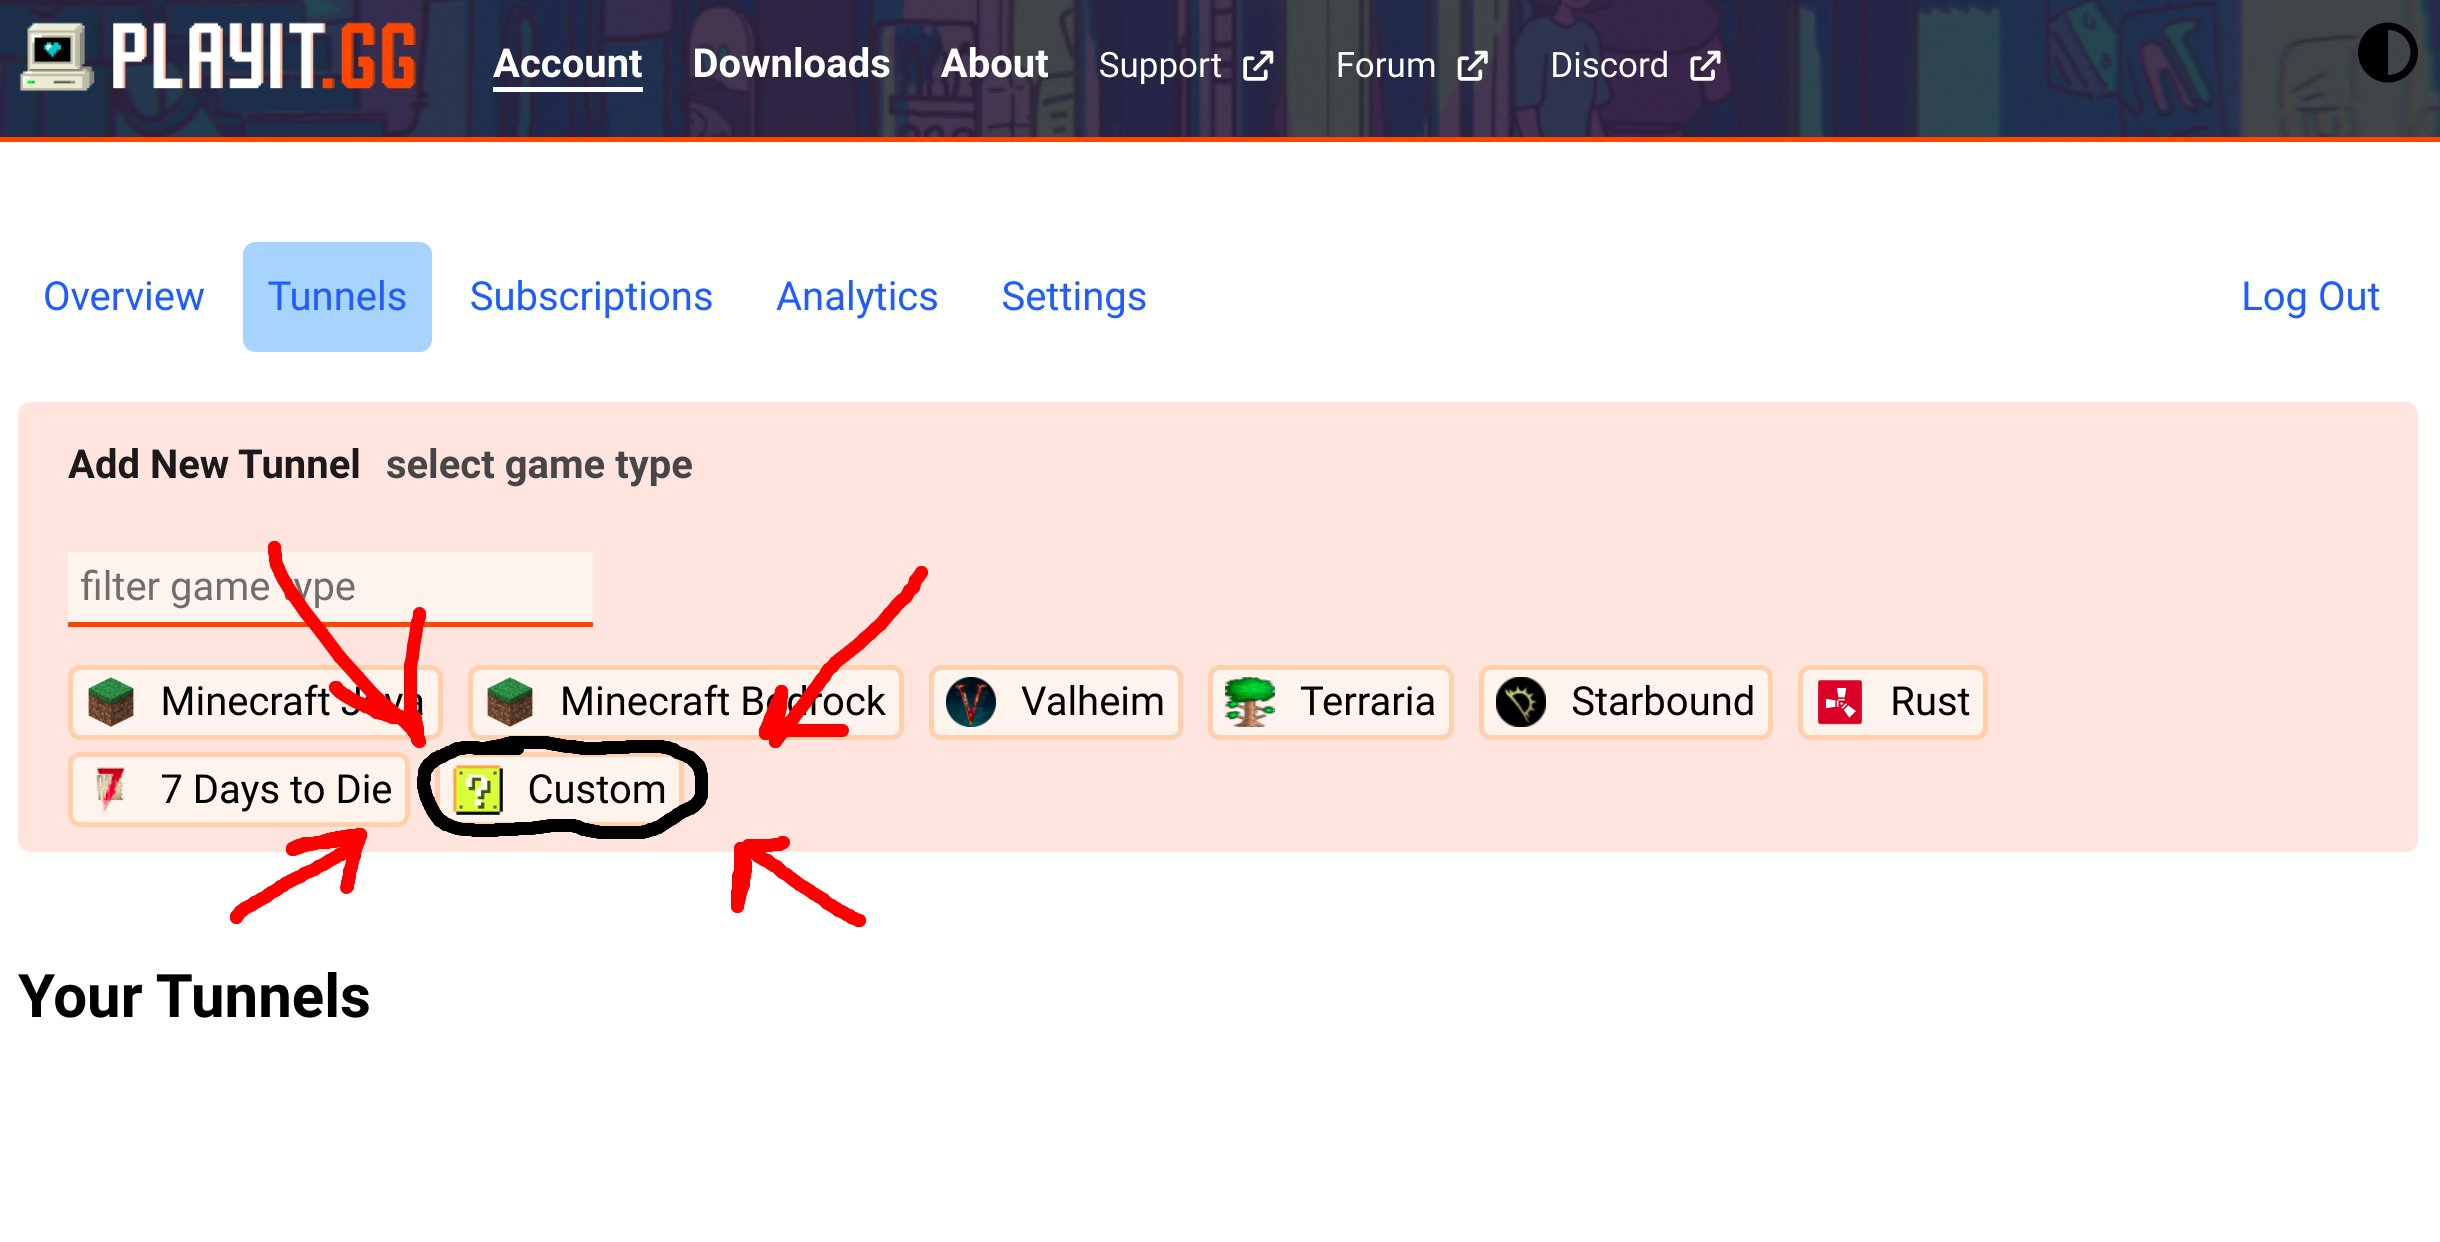This screenshot has height=1242, width=2440.
Task: Open the Settings tab
Action: (x=1073, y=296)
